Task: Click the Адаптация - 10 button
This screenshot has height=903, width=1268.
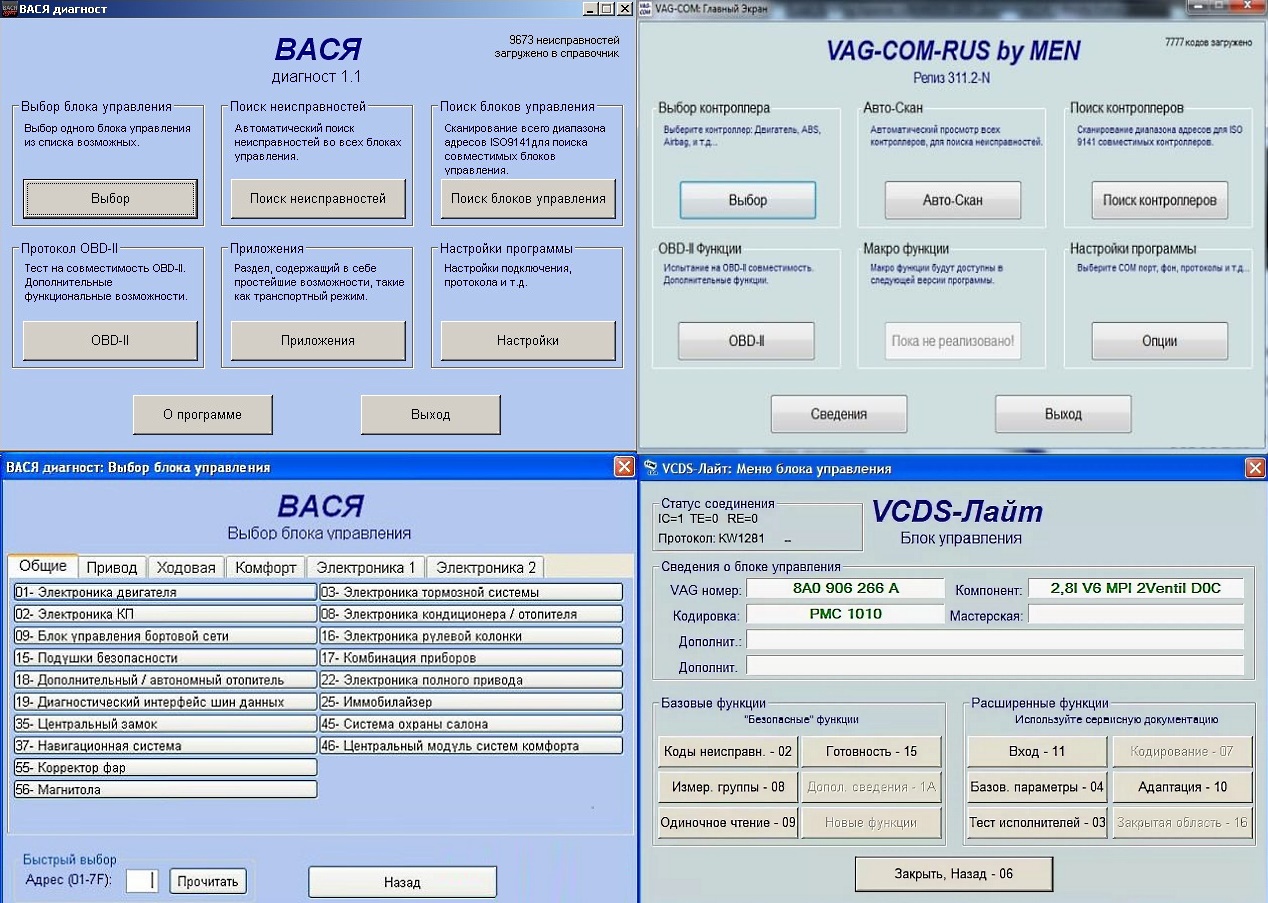Action: tap(1182, 787)
